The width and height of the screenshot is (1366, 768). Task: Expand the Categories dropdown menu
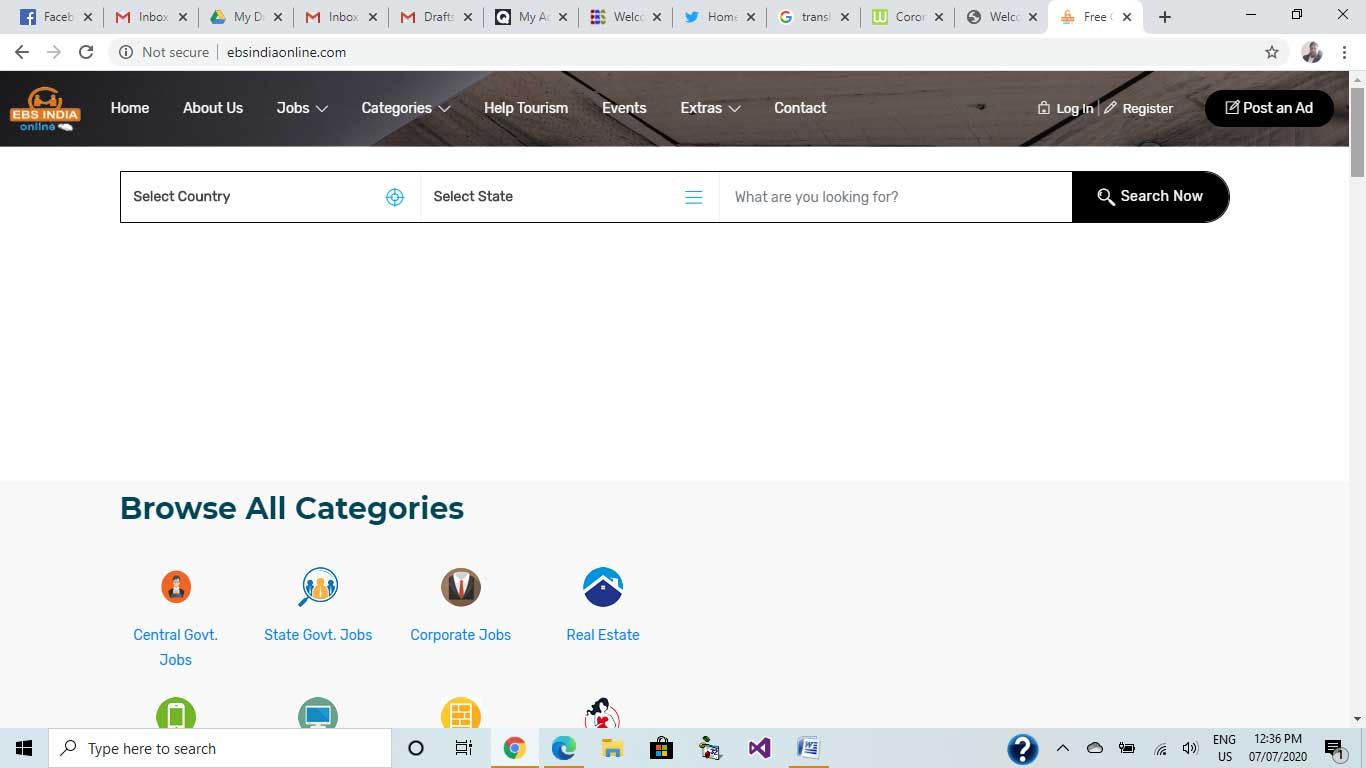(405, 108)
